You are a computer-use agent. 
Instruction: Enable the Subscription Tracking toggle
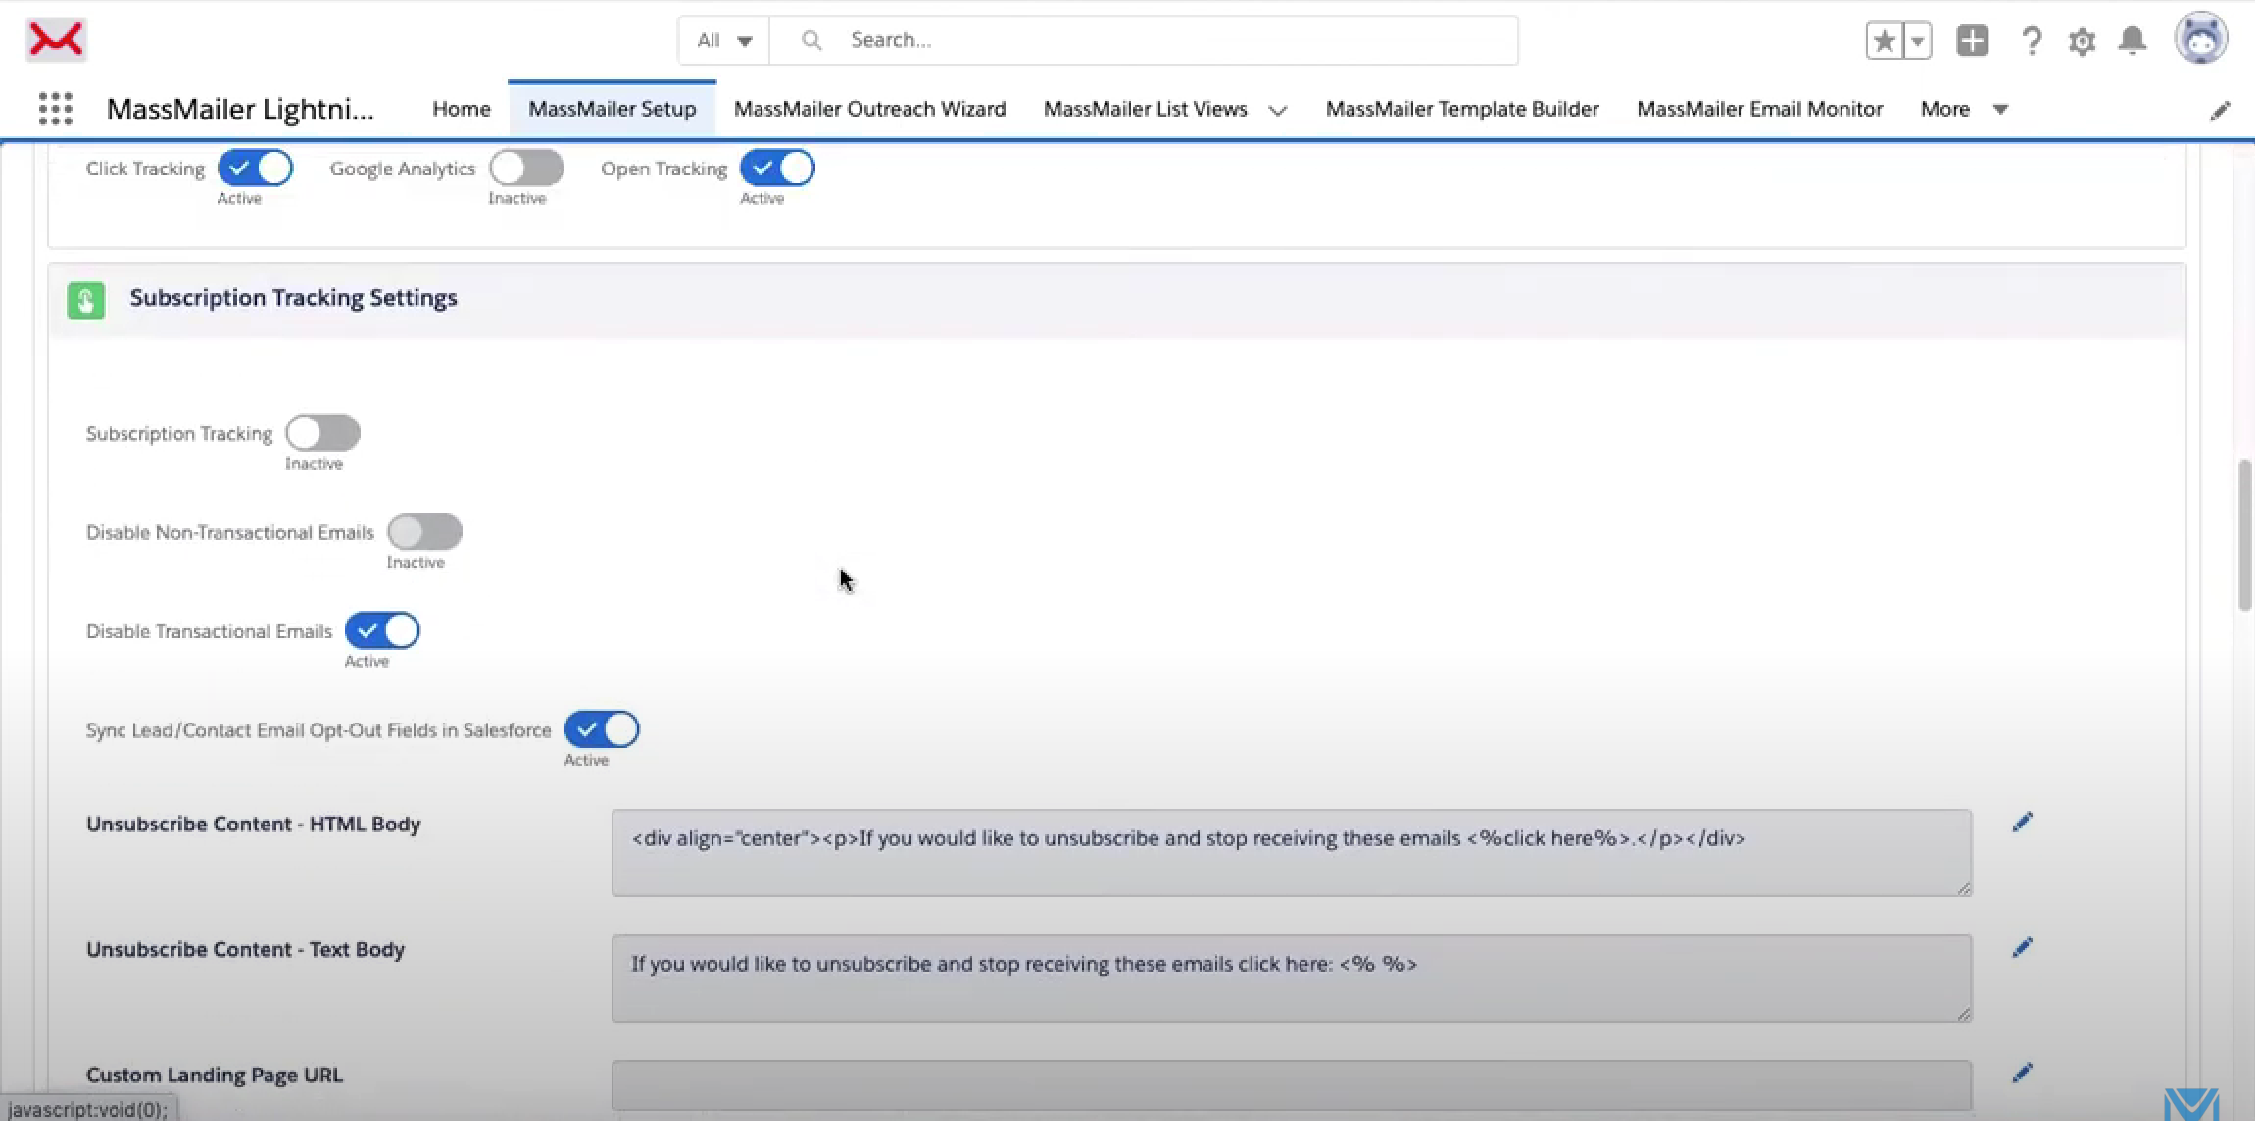point(322,433)
